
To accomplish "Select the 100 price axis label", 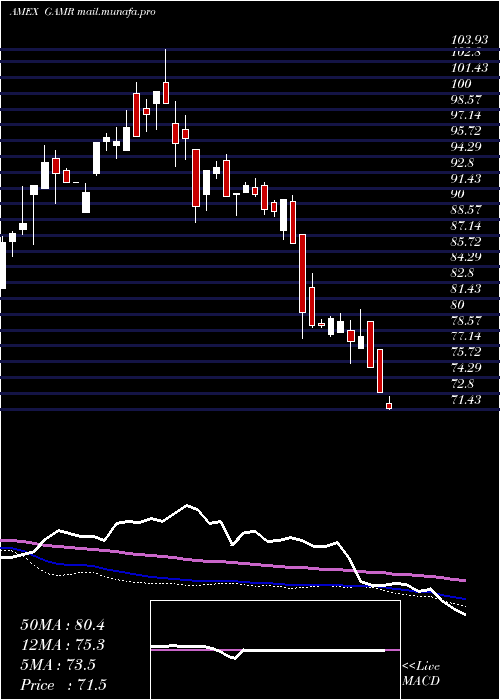I will [x=460, y=84].
